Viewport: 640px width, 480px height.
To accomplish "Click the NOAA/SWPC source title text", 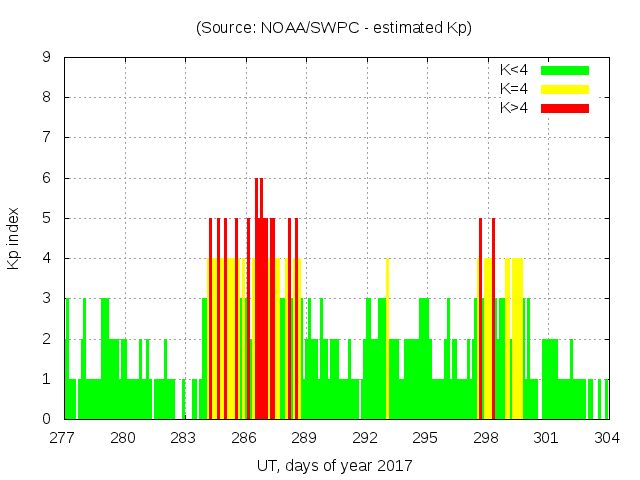I will (x=334, y=28).
